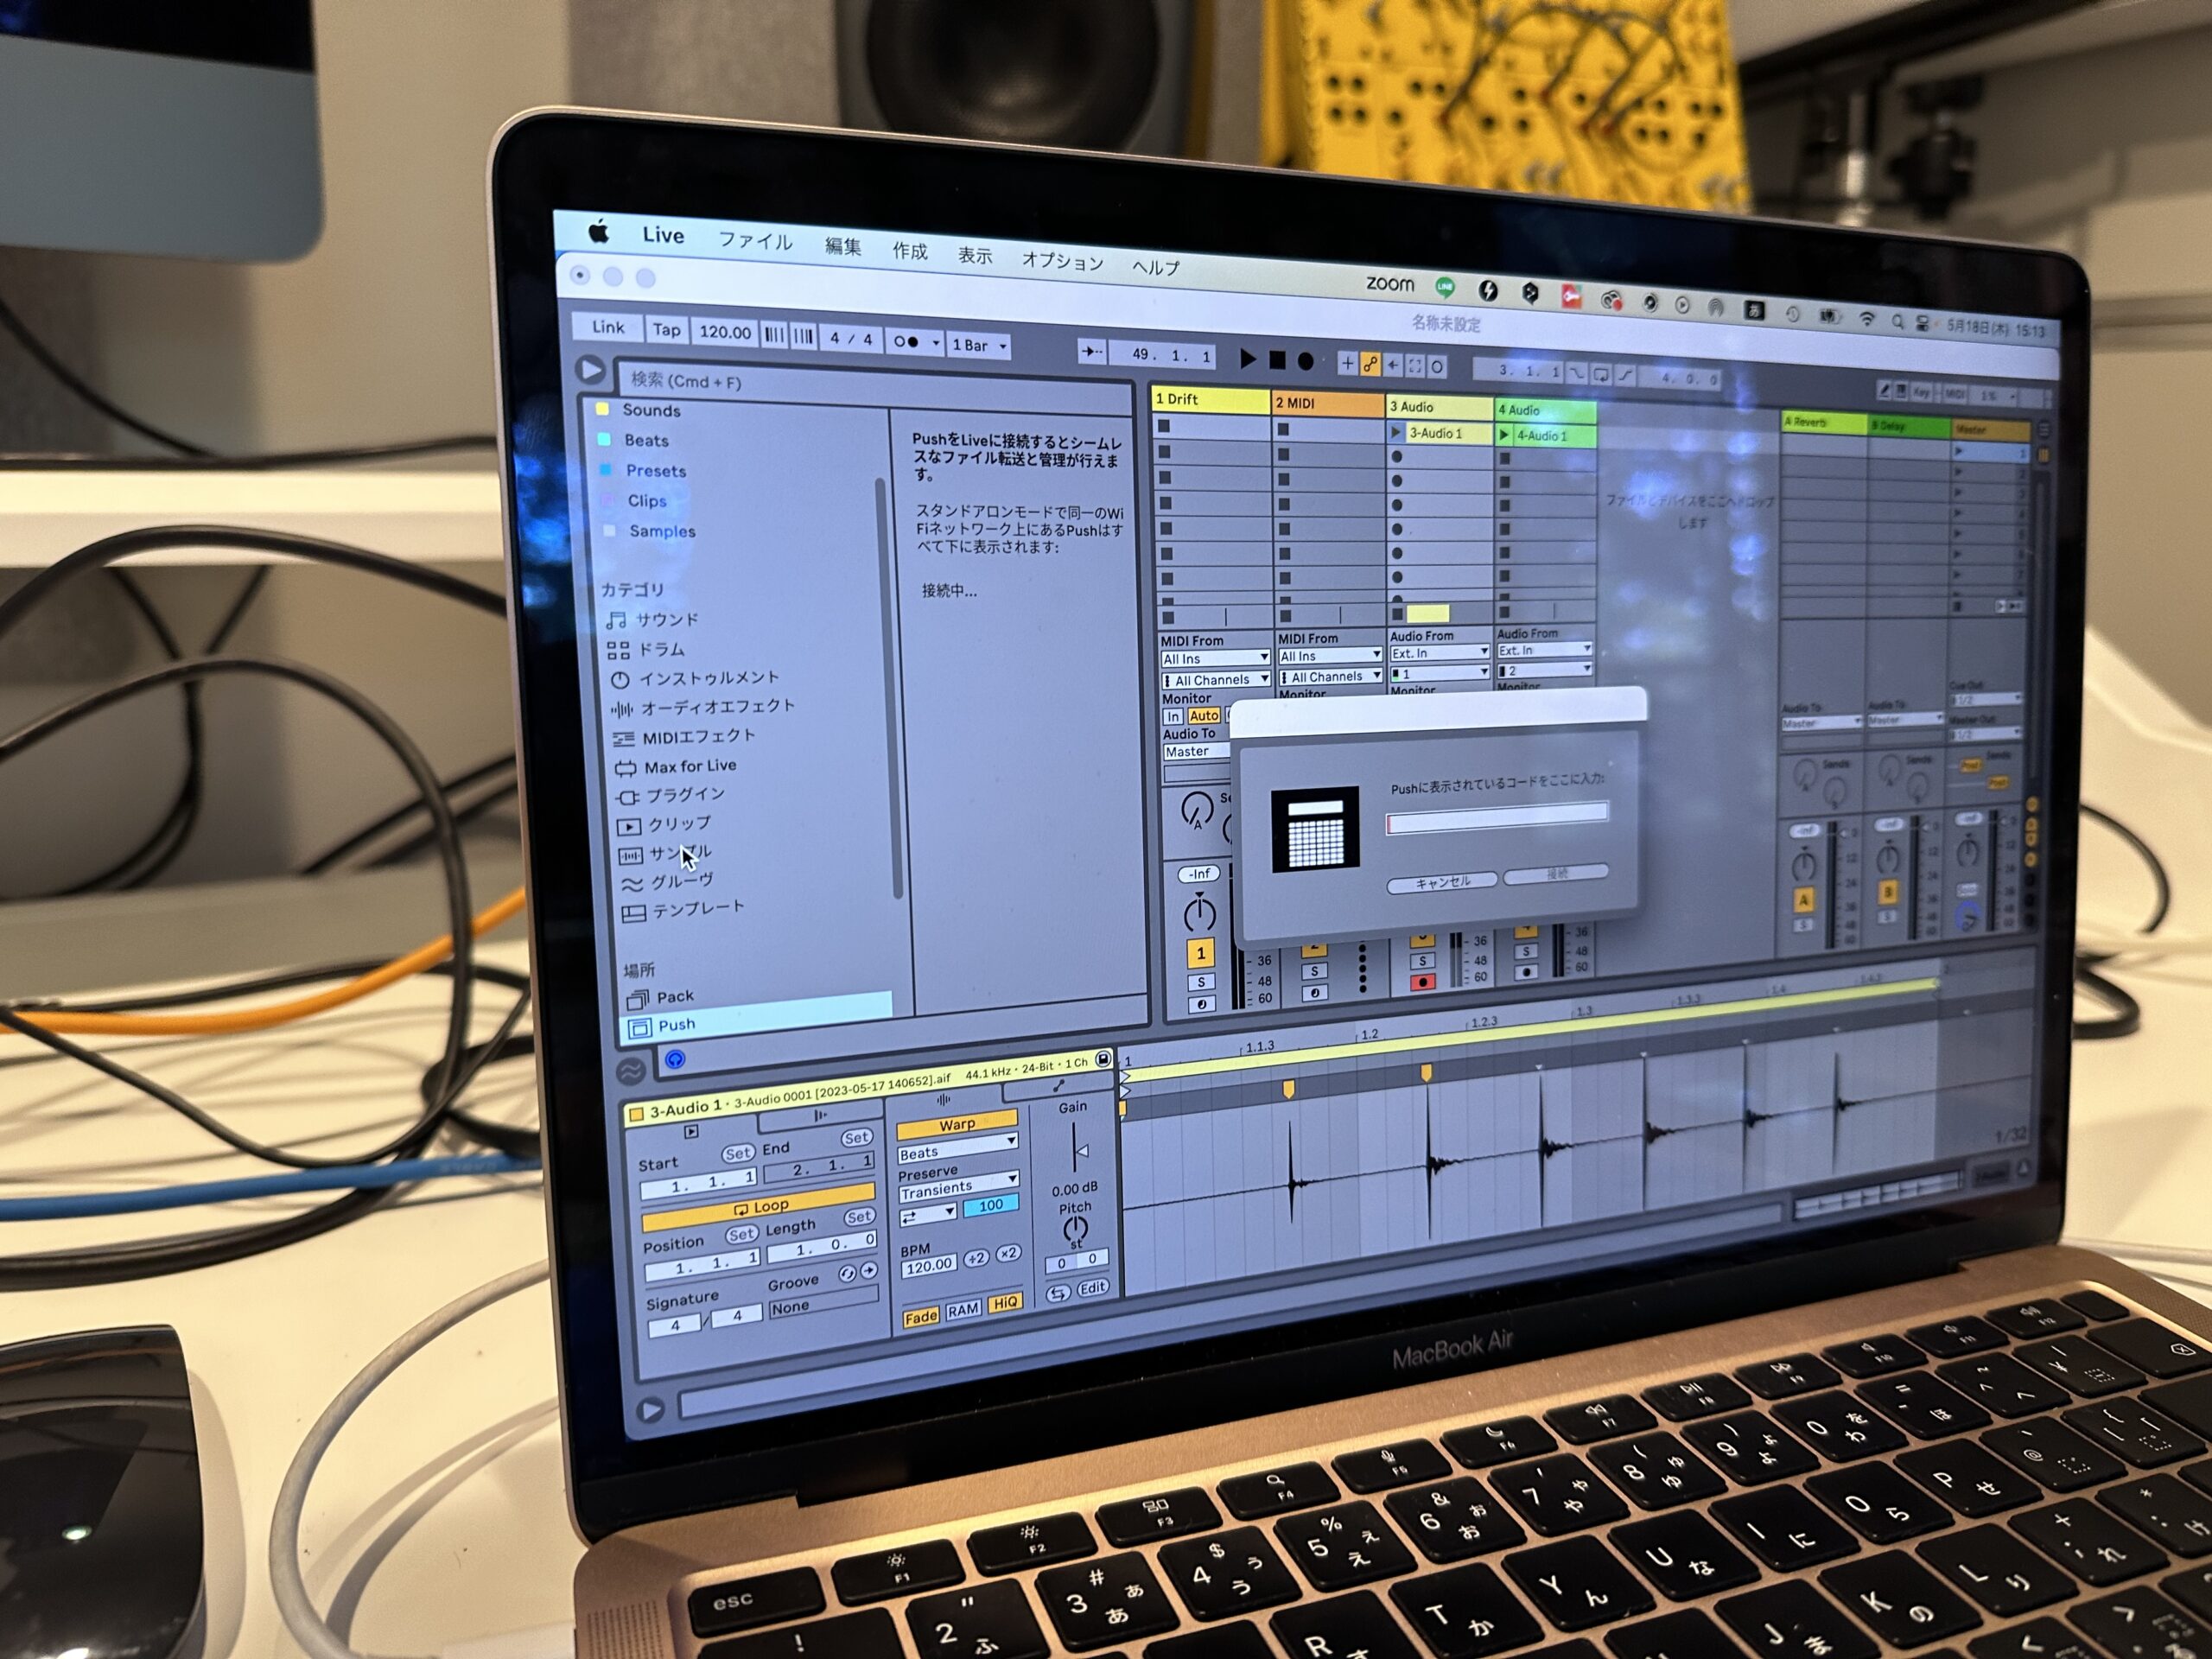Click the Stop button
Viewport: 2212px width, 1659px height.
(x=1277, y=360)
